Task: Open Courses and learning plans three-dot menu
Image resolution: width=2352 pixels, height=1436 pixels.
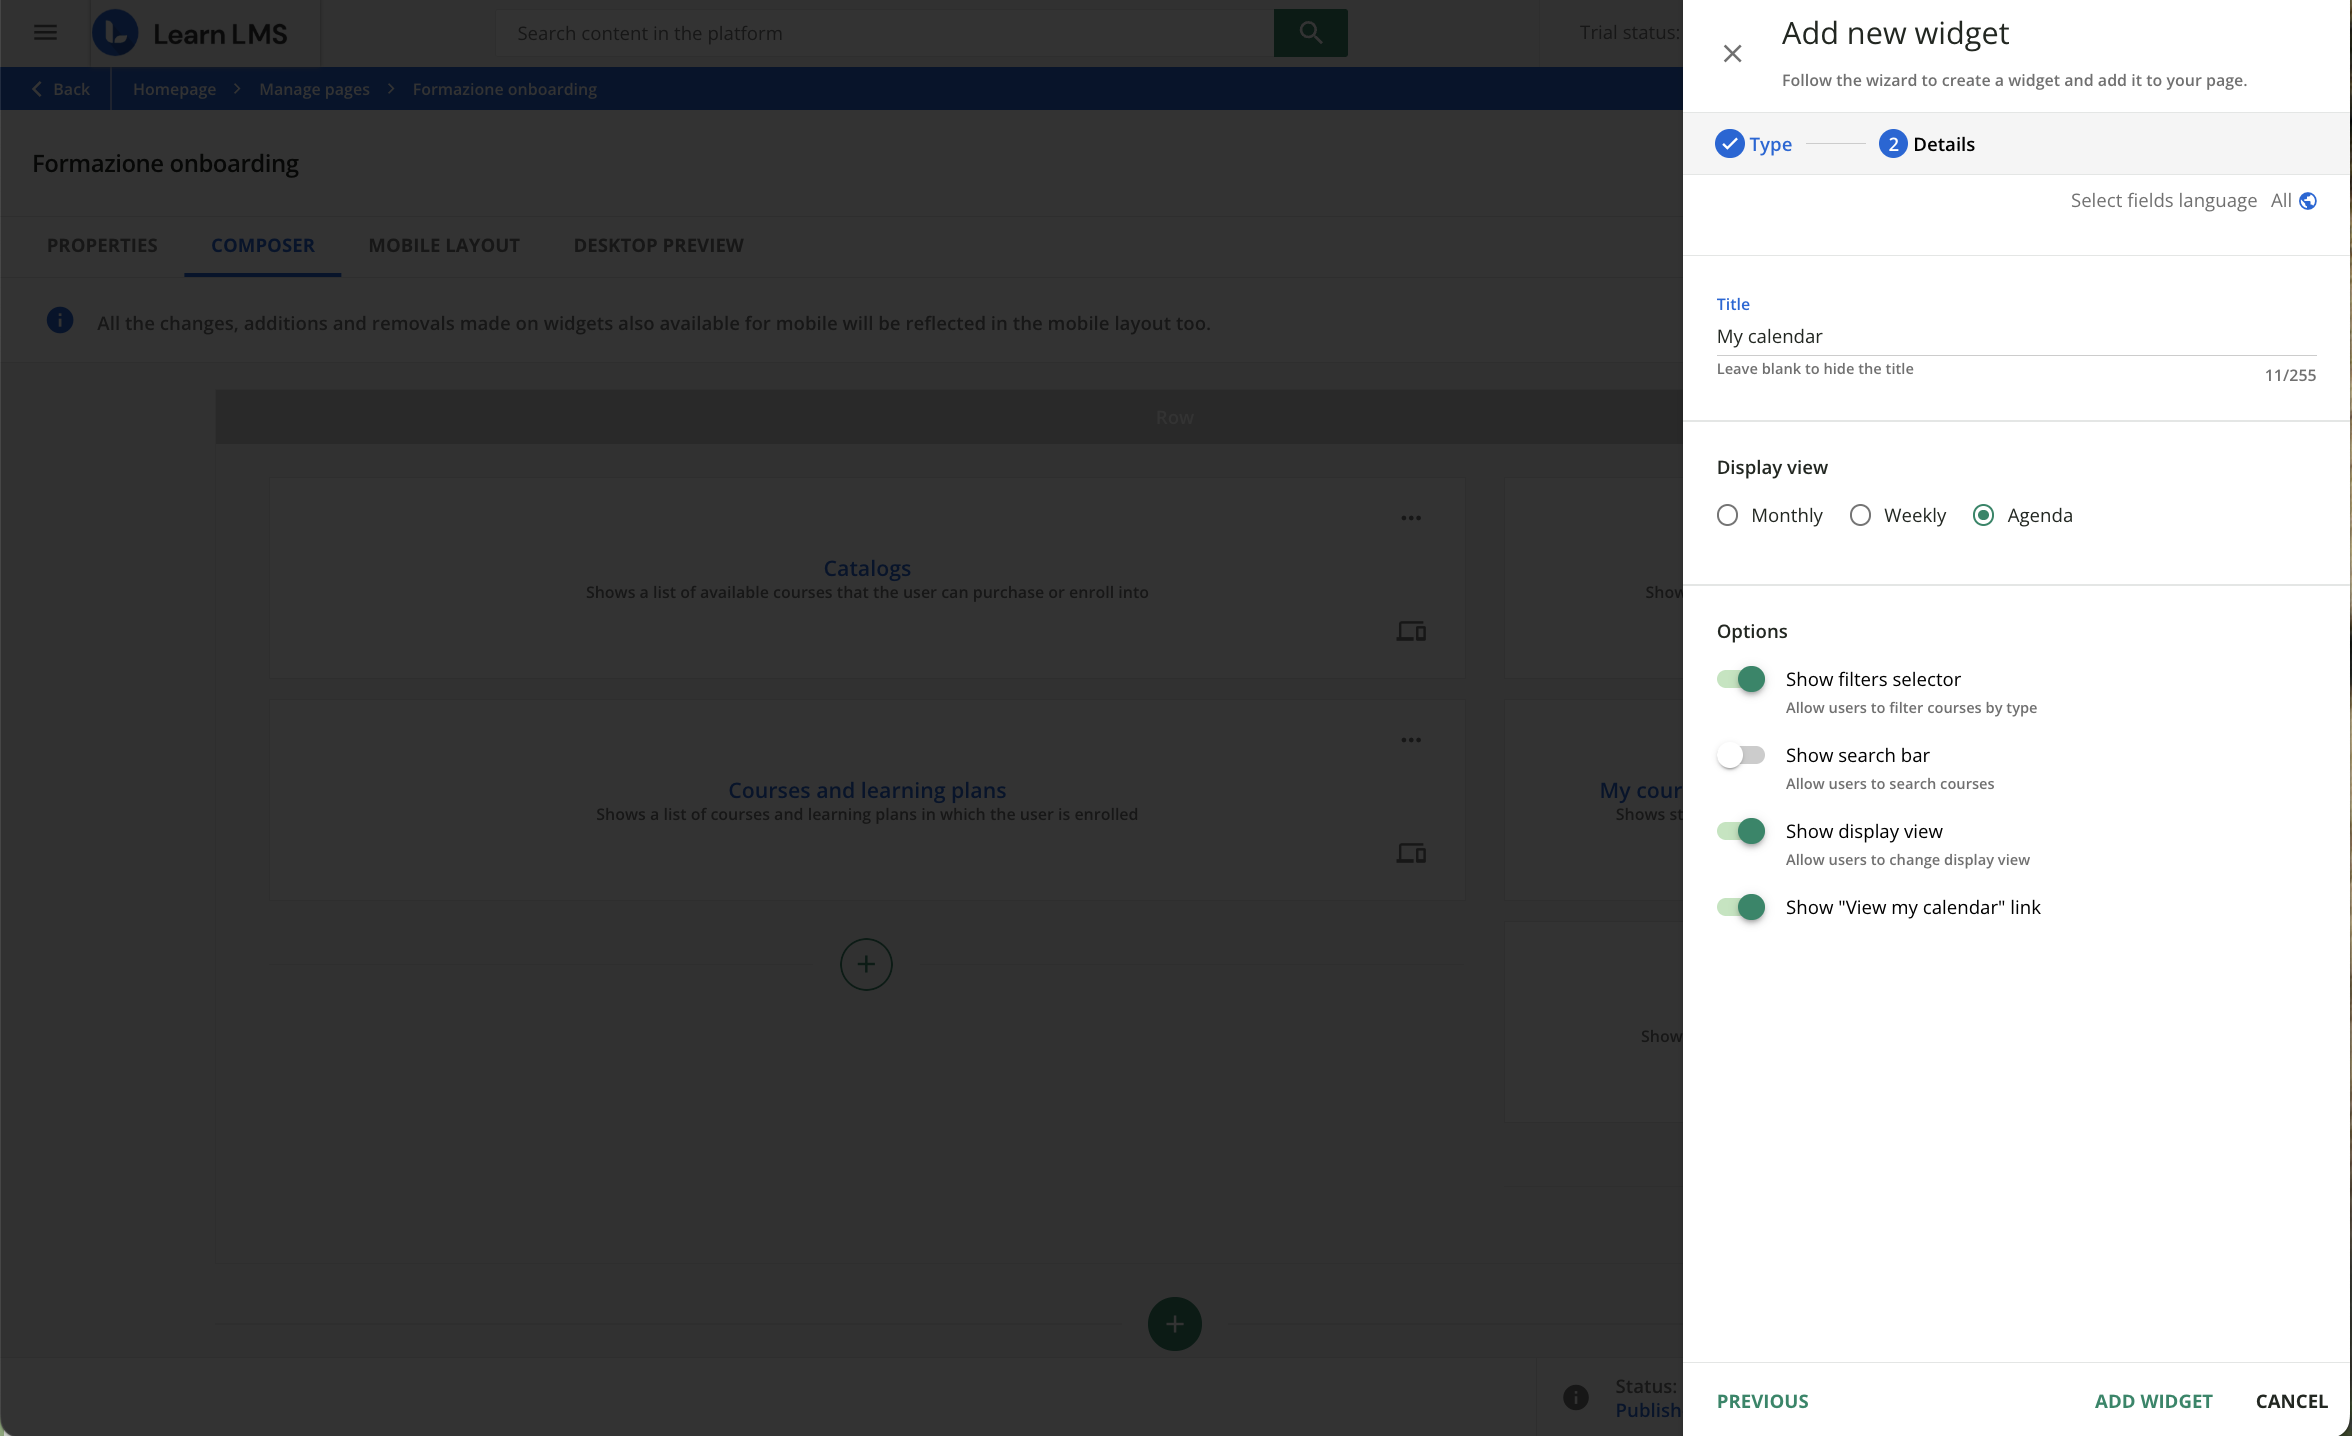Action: coord(1411,740)
